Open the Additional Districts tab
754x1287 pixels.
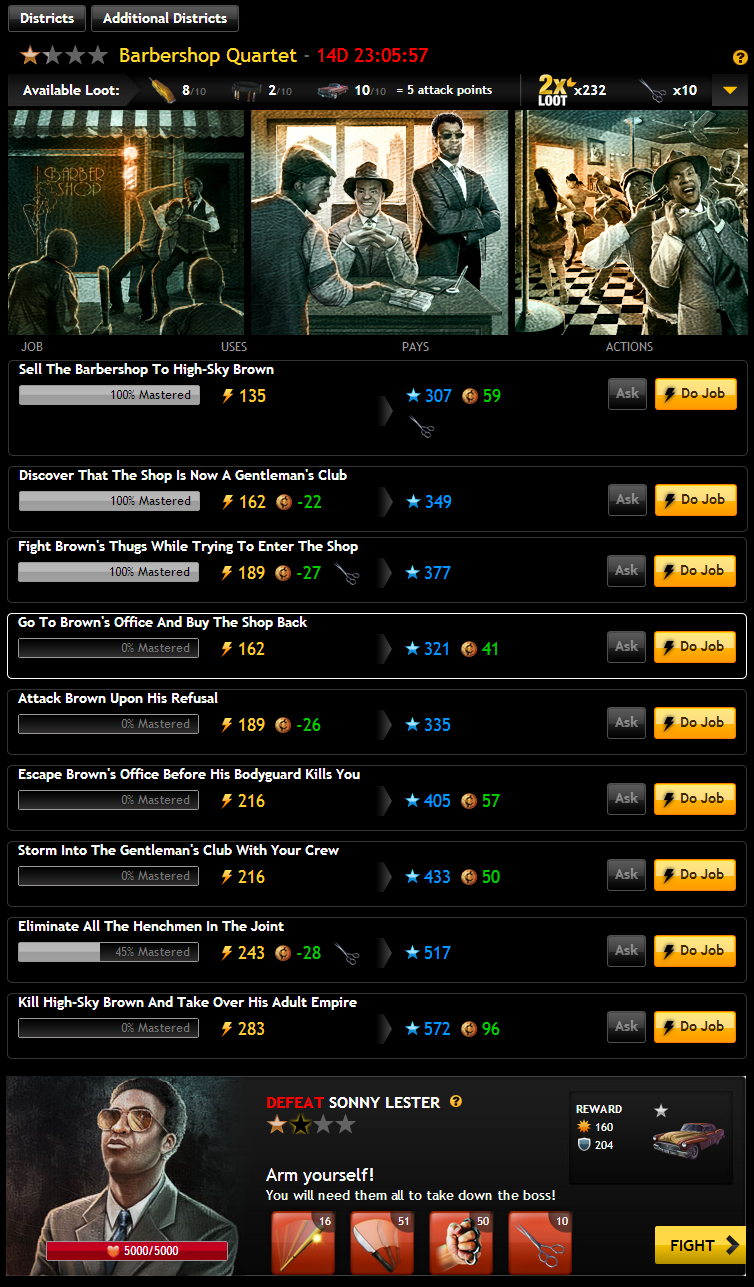[x=165, y=18]
